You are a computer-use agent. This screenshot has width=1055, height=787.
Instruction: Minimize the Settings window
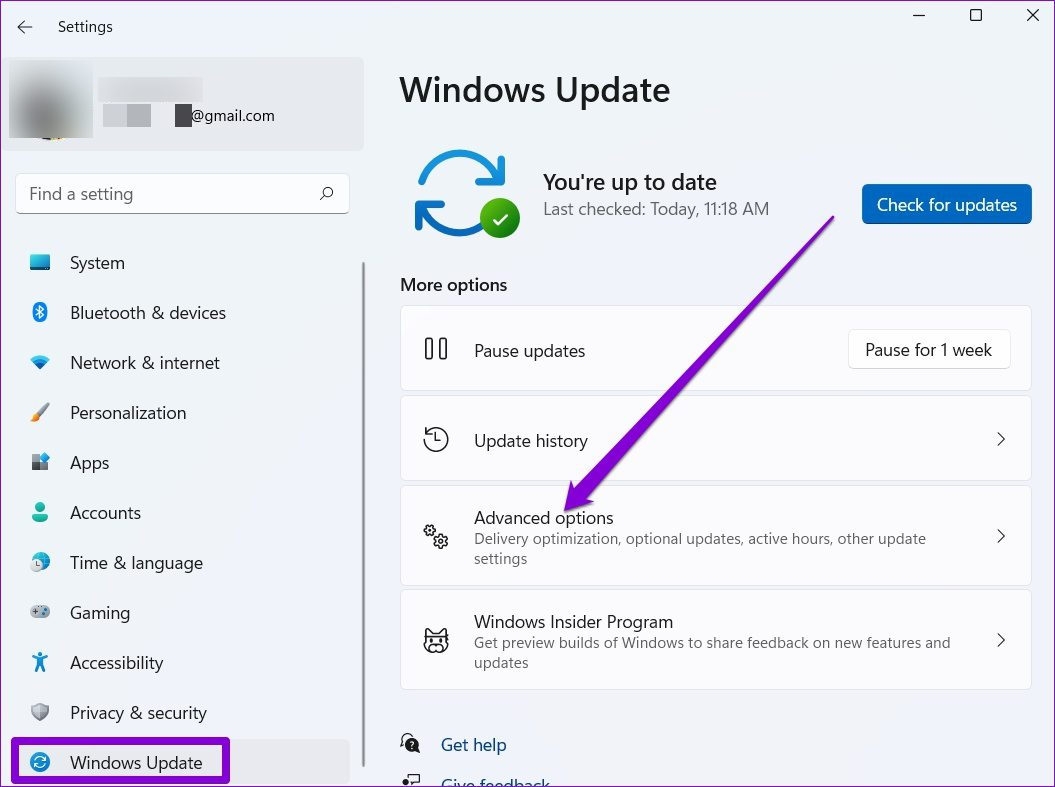919,15
